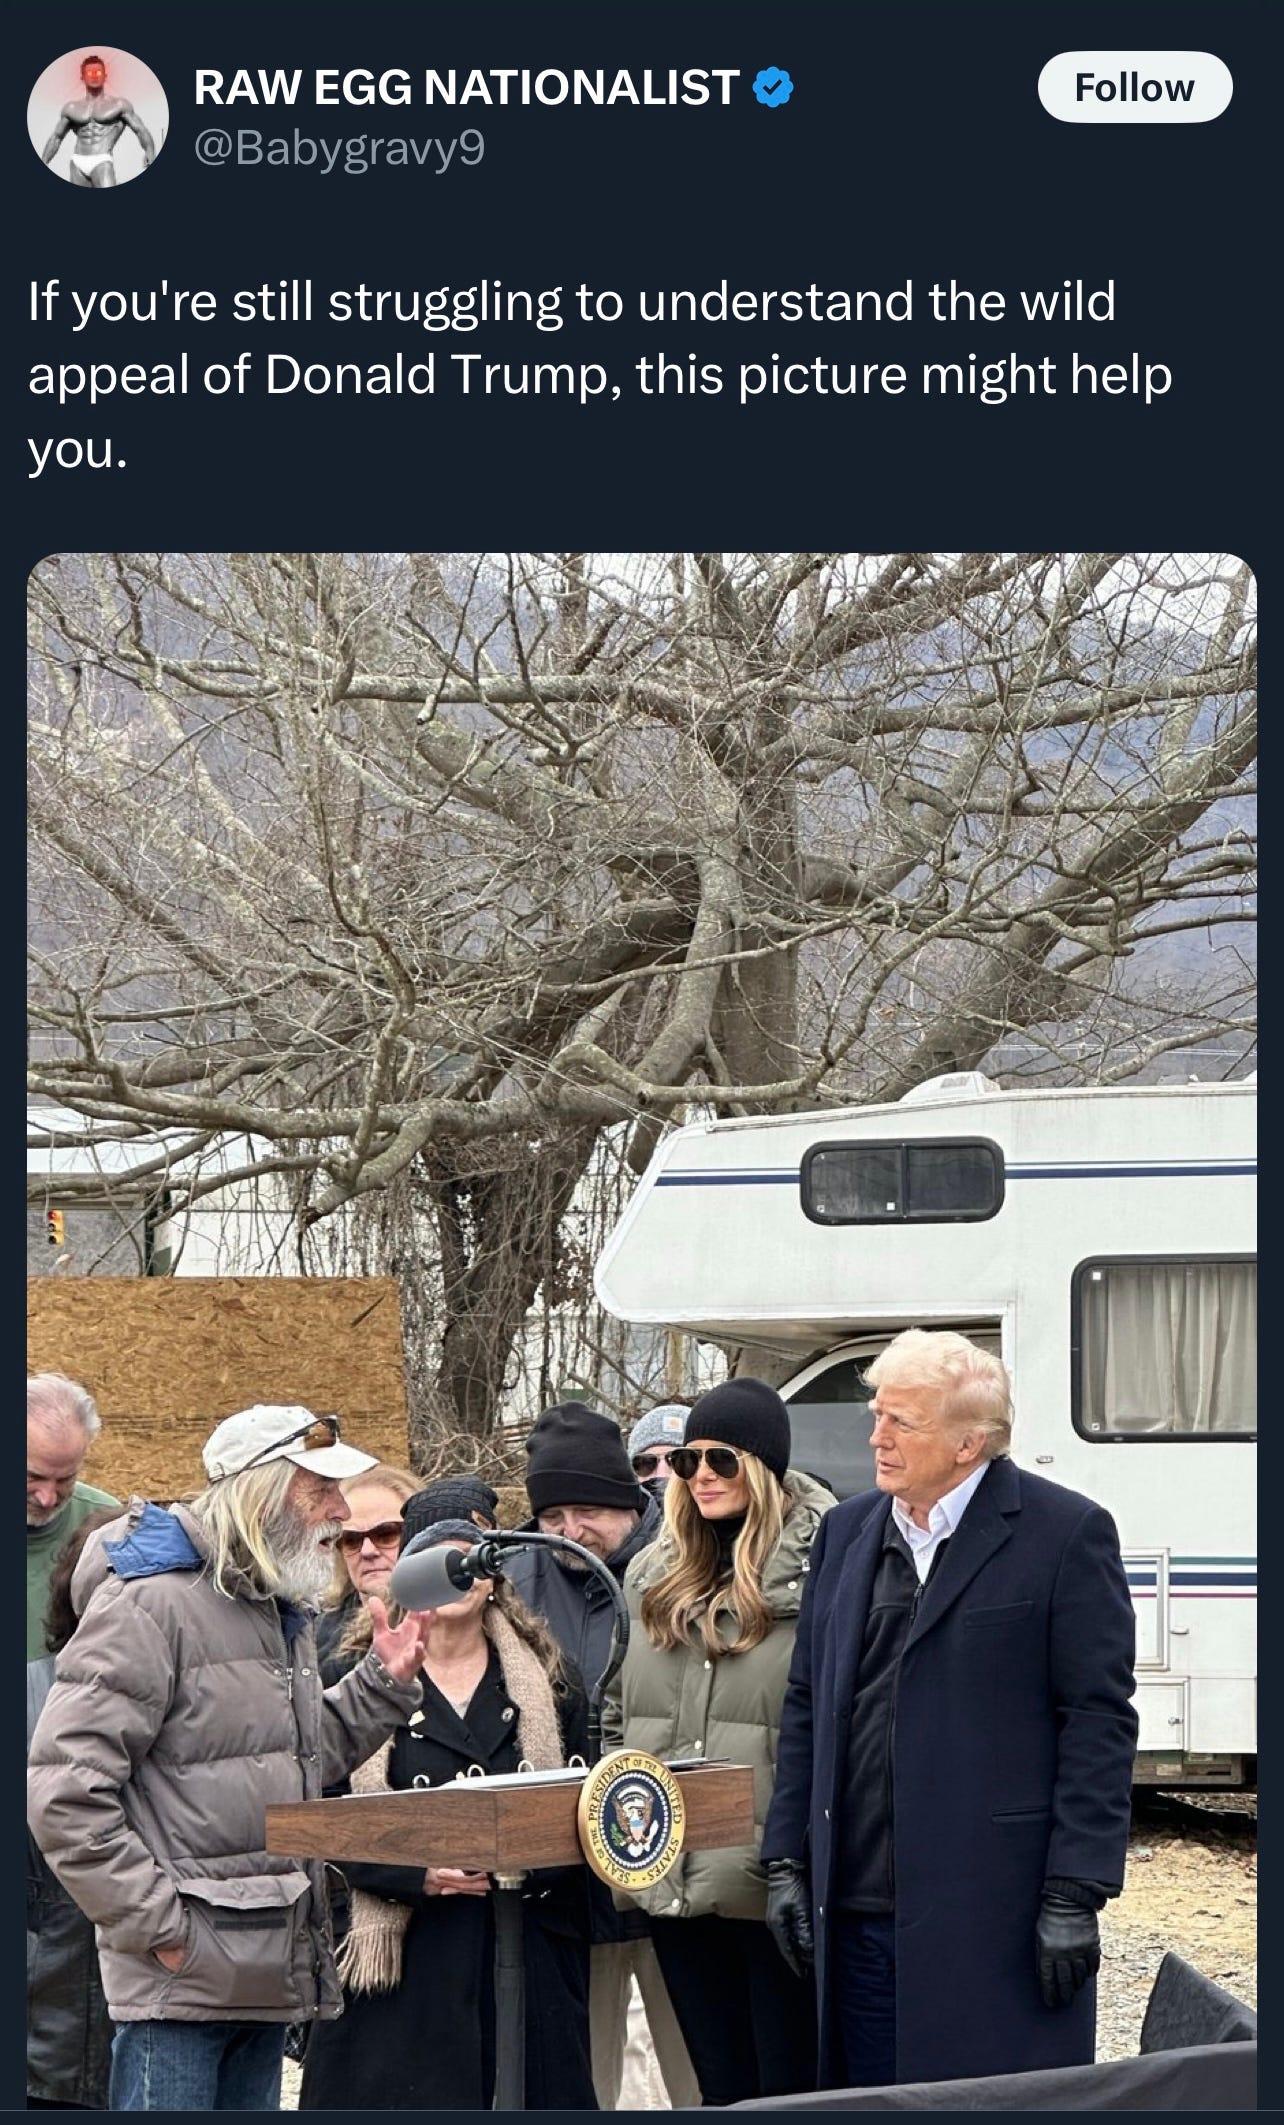Click the traffic light in photo background
1284x2125 pixels.
pos(56,1226)
